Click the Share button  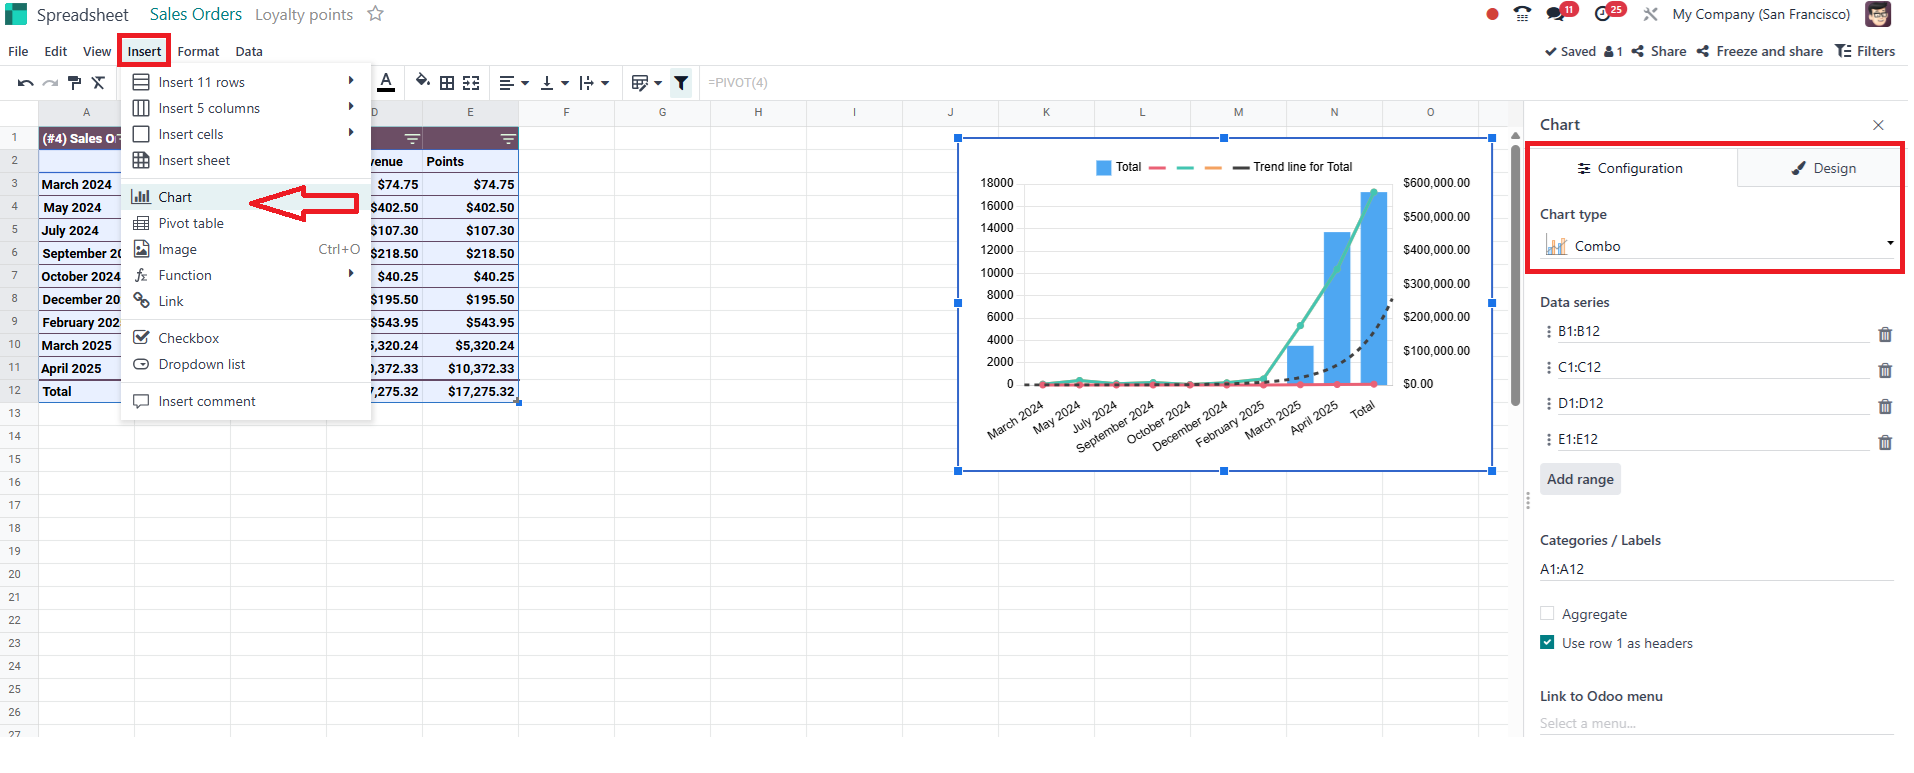click(1659, 51)
